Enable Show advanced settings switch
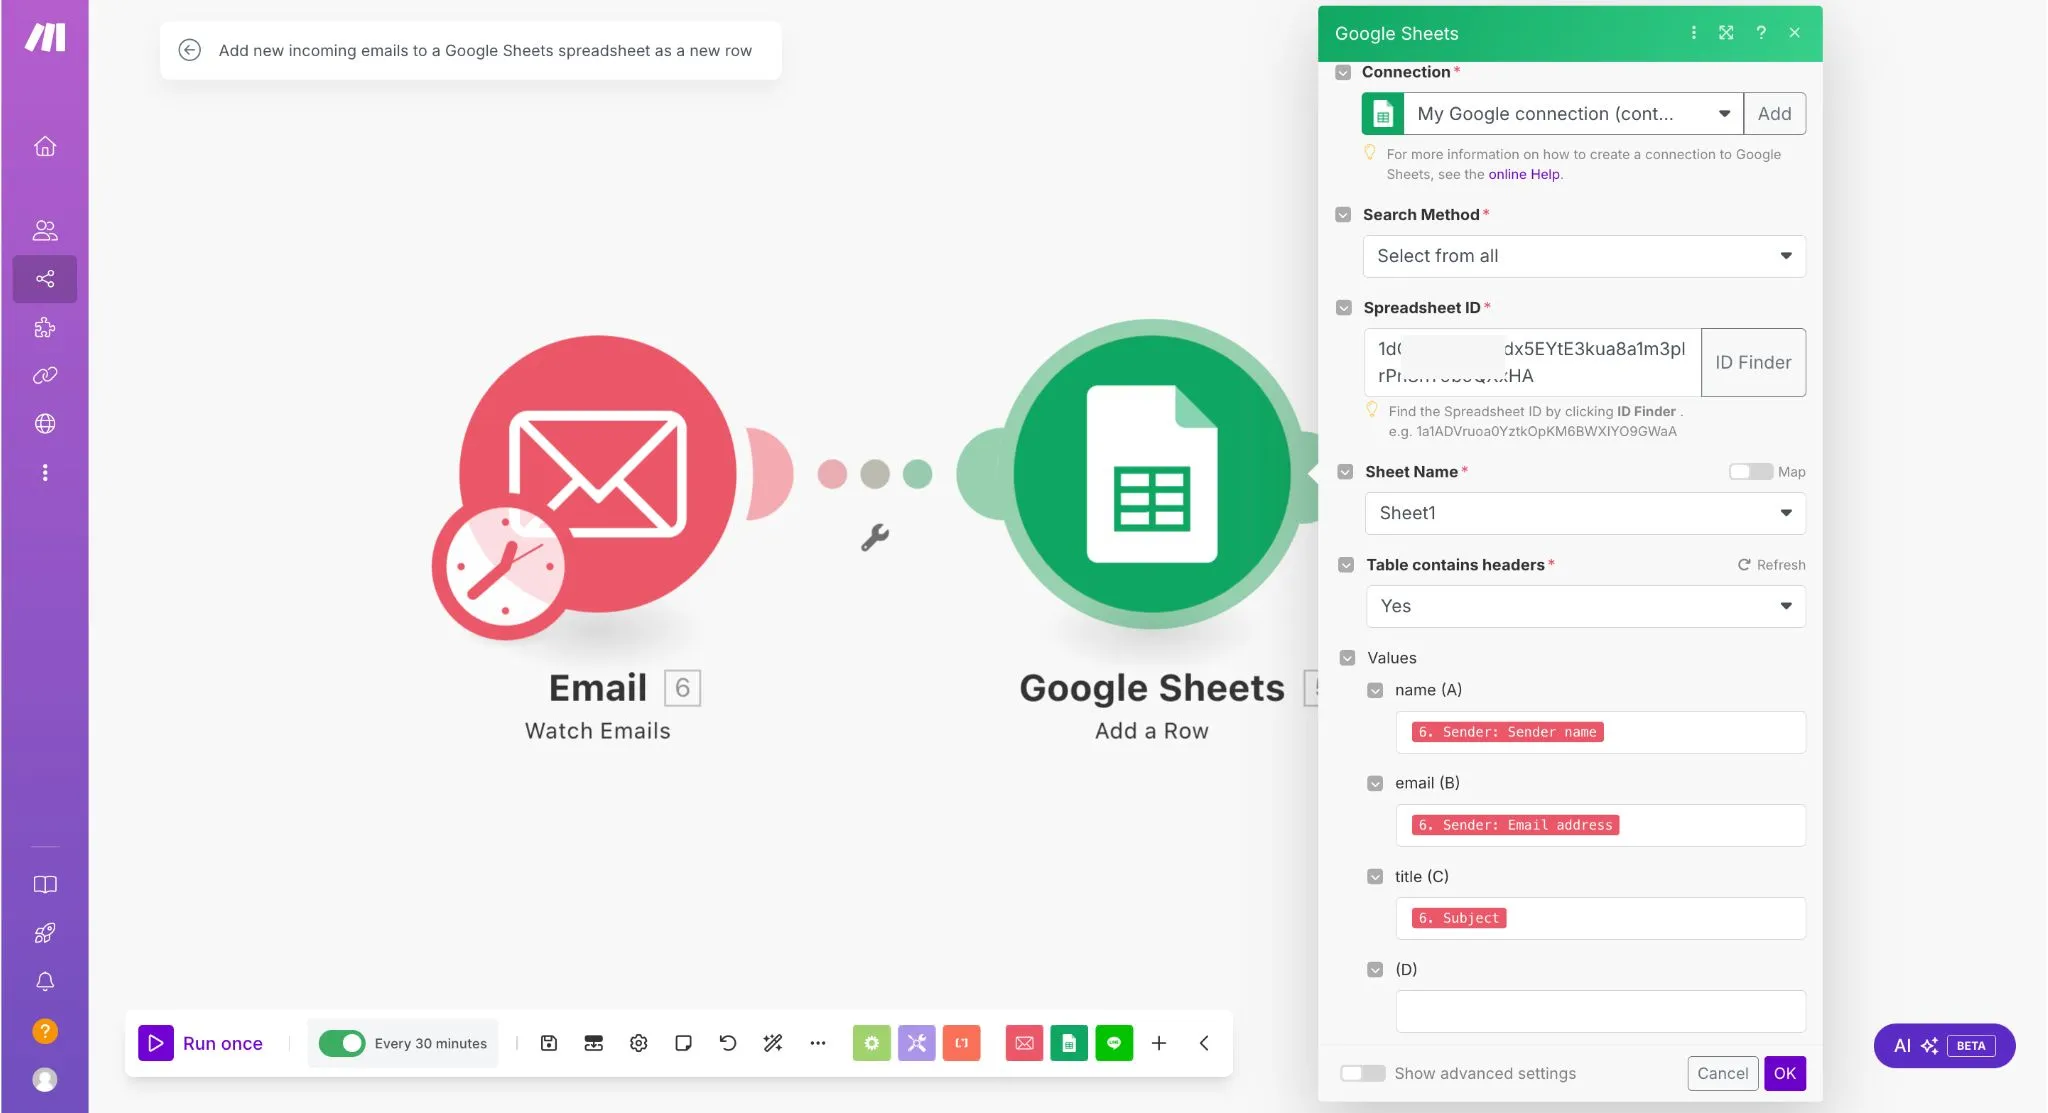Screen dimensions: 2048x1113 pyautogui.click(x=1363, y=1073)
